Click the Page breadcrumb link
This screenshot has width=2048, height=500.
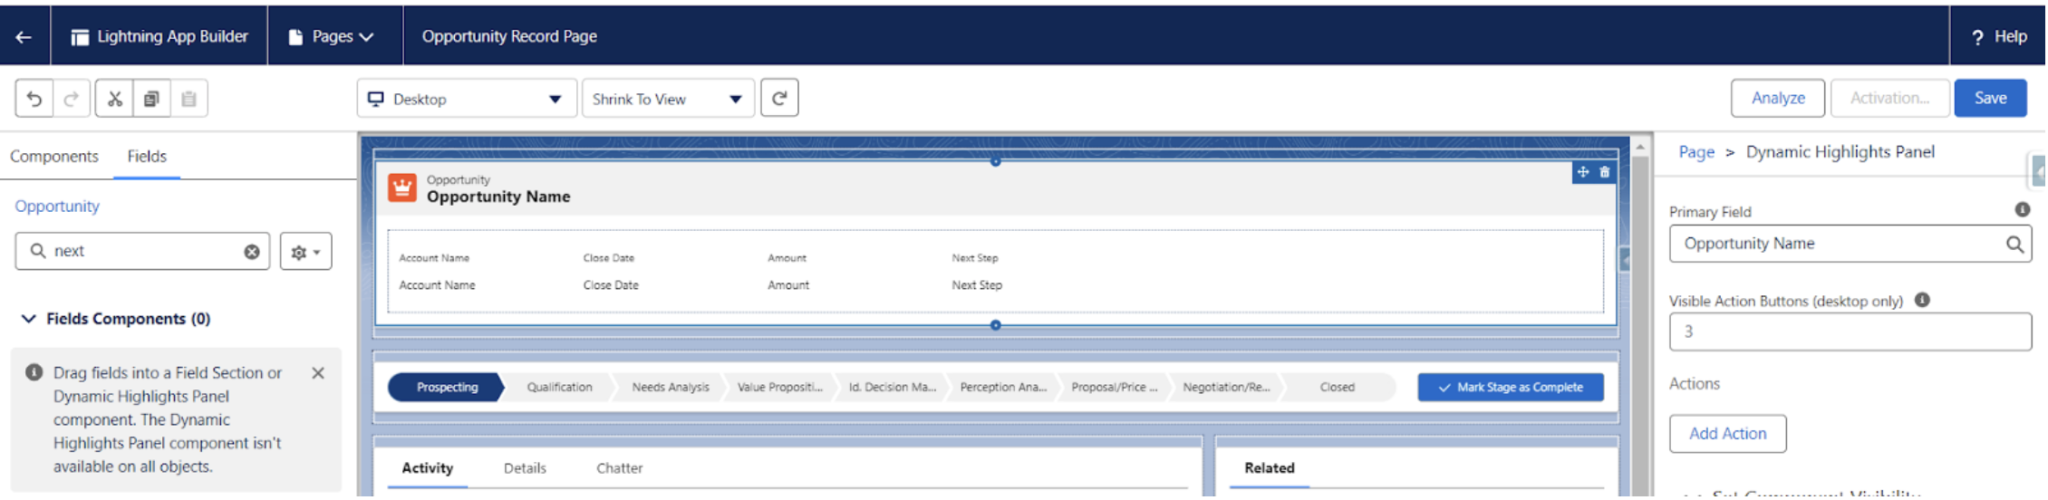(x=1696, y=152)
